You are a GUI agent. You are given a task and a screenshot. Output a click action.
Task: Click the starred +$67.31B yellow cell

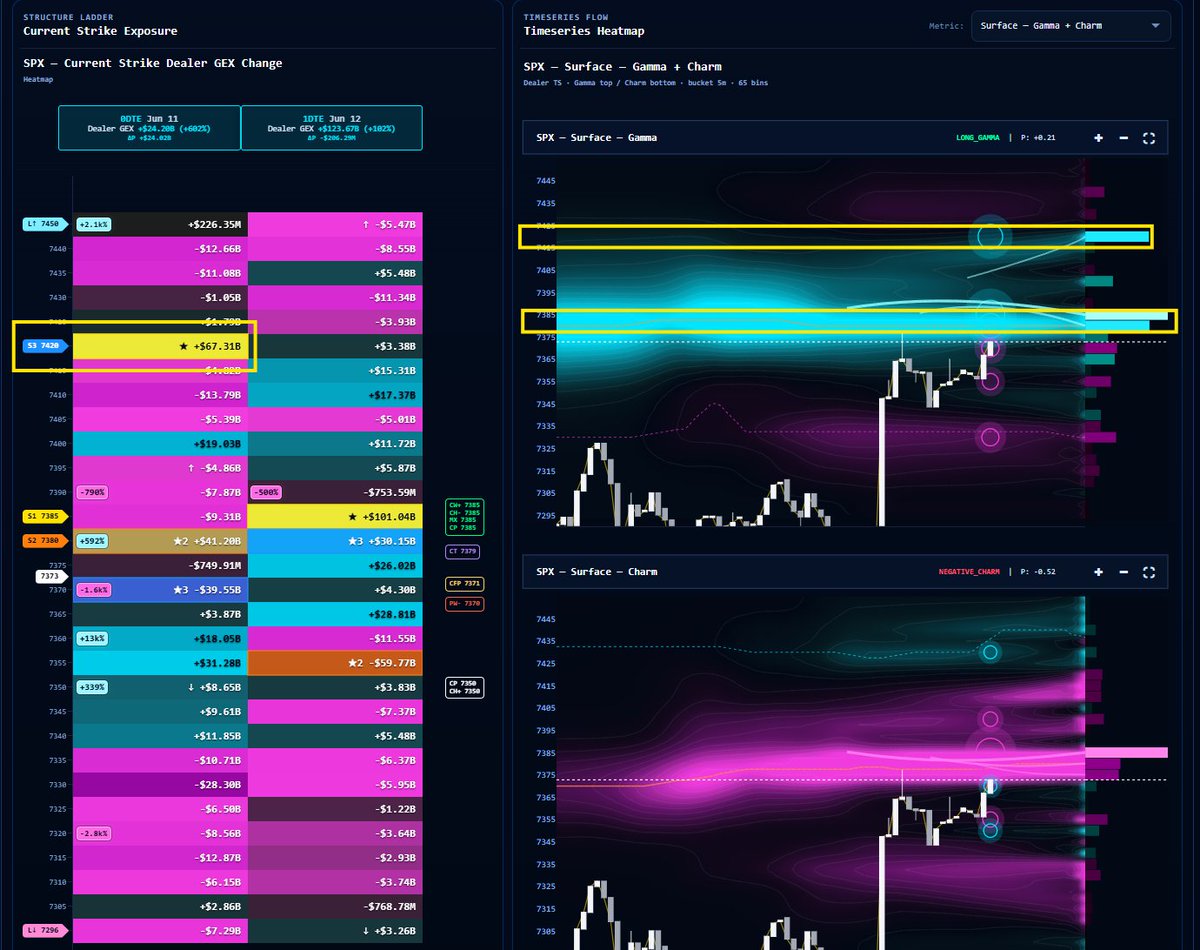pos(160,346)
